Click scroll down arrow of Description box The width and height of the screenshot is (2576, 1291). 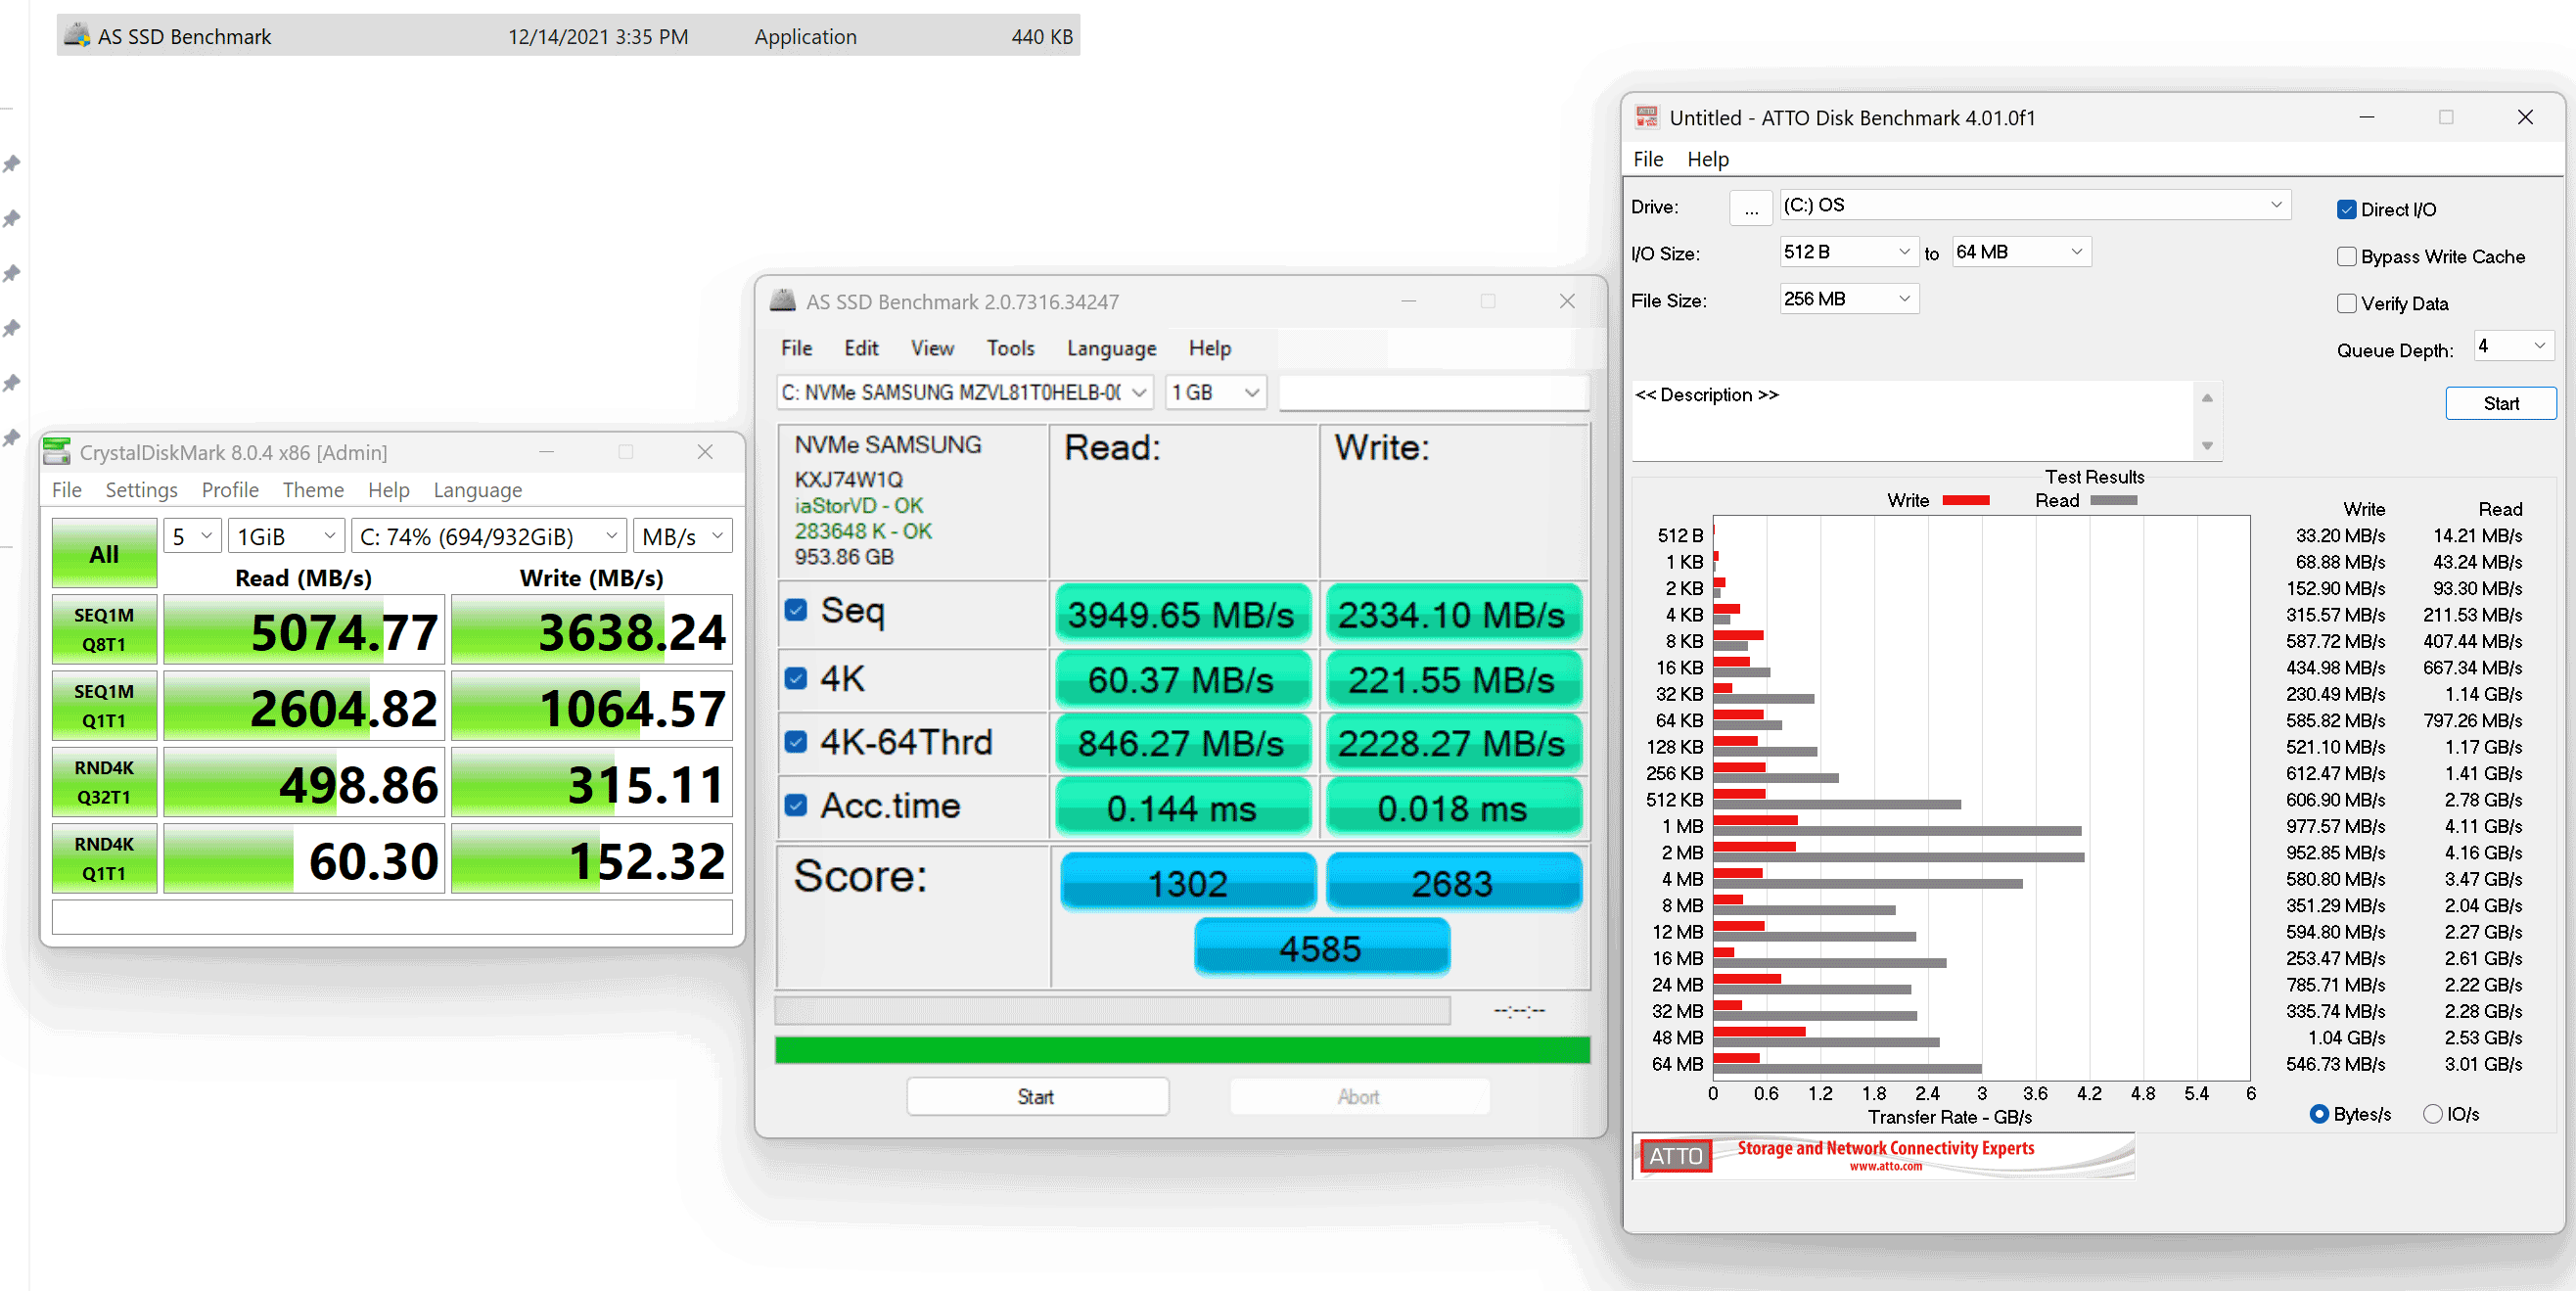point(2207,446)
